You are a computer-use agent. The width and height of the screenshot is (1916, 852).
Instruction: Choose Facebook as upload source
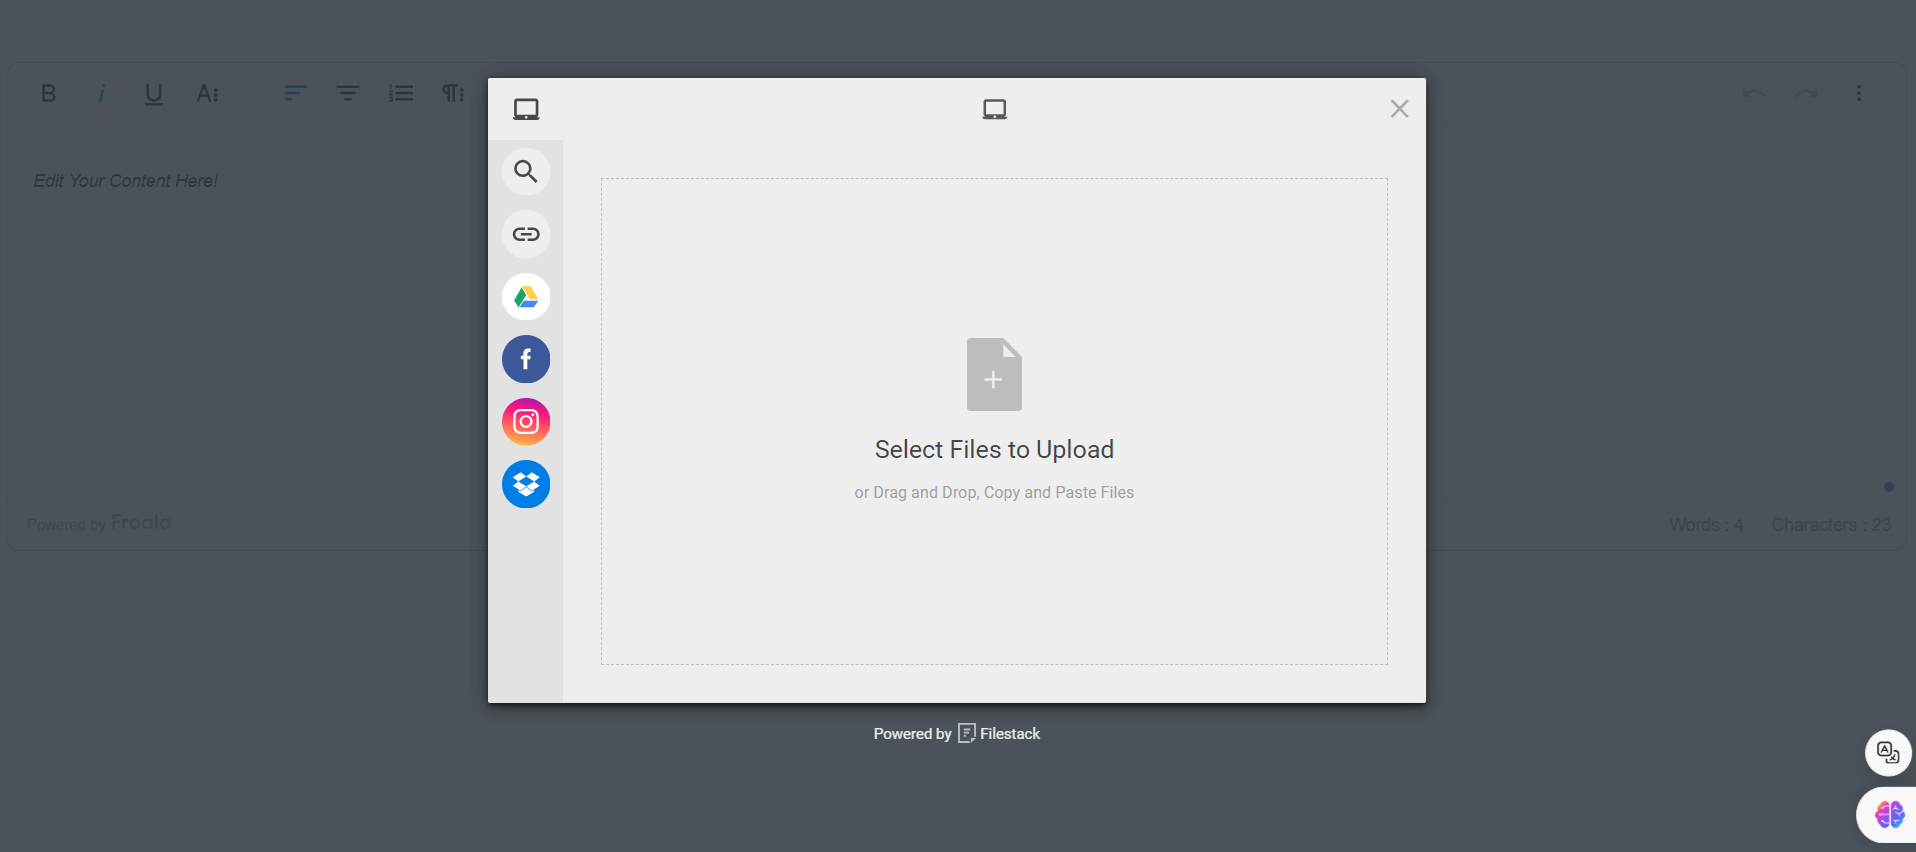pos(526,359)
